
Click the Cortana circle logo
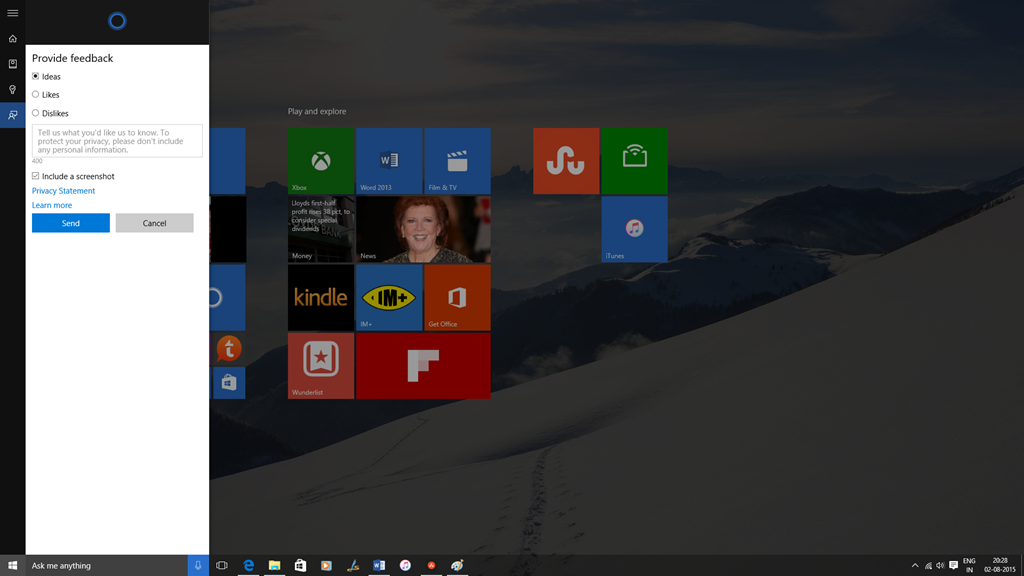[x=117, y=22]
